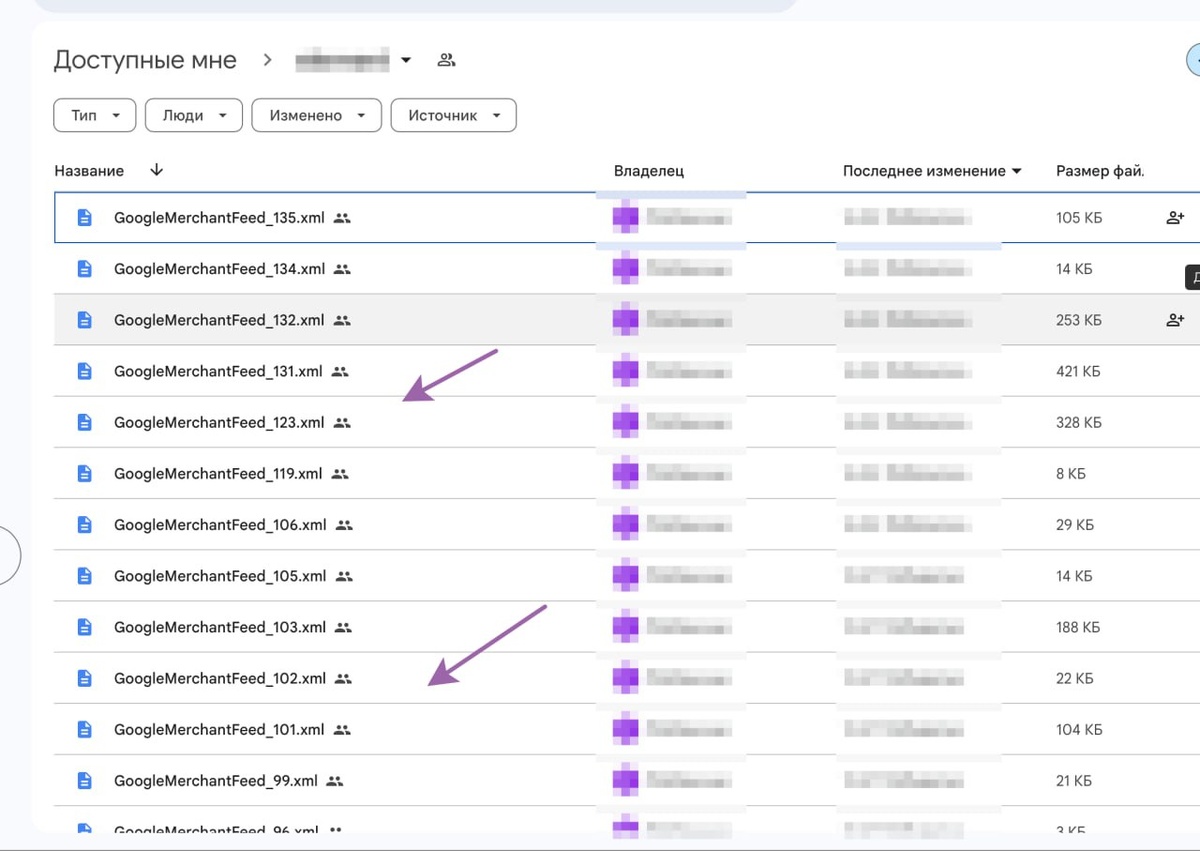Click the shared people icon after GoogleMerchantFeed_123.xml
1200x851 pixels.
click(x=342, y=423)
